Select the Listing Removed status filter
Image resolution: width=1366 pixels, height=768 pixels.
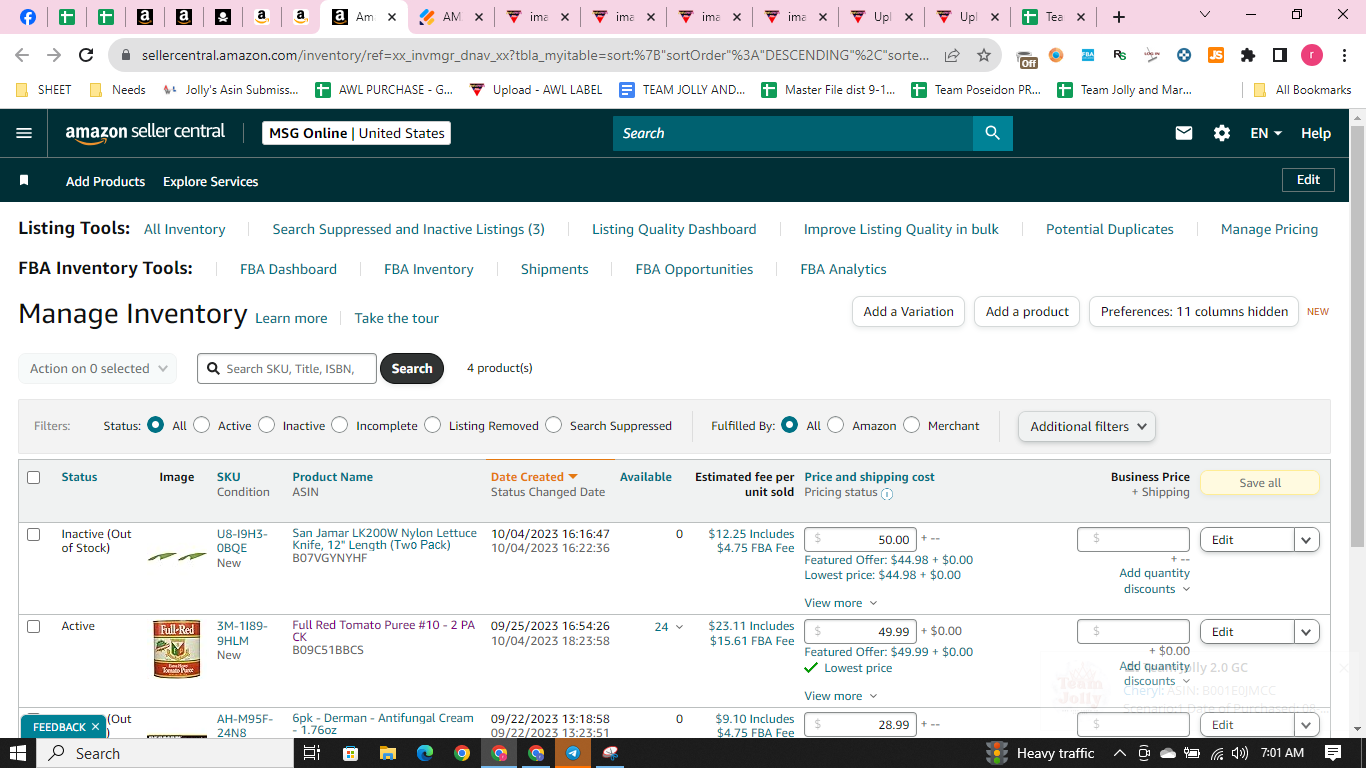[x=432, y=425]
